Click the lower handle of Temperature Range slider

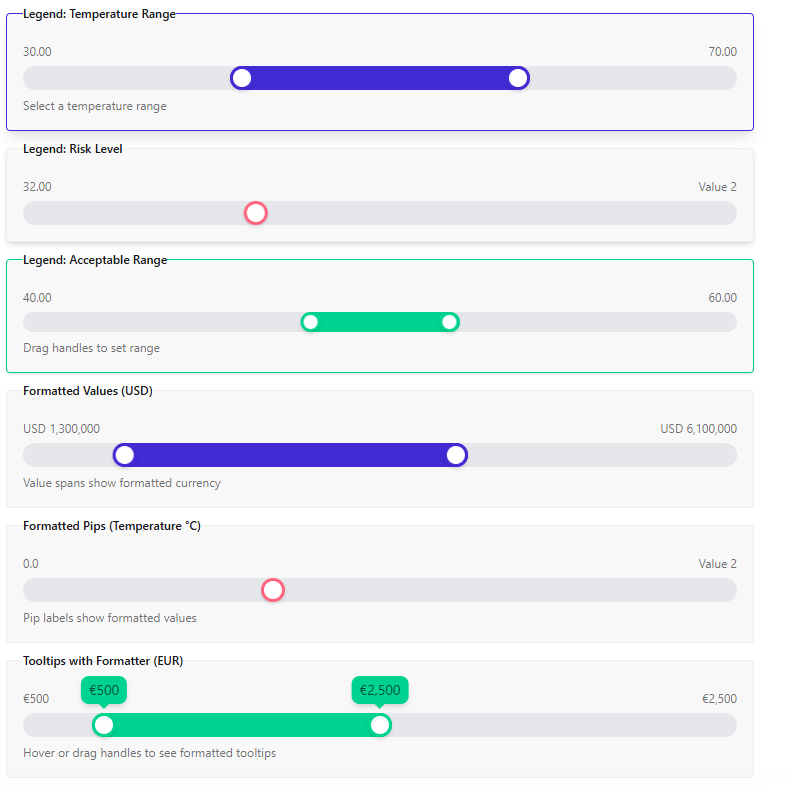coord(242,78)
